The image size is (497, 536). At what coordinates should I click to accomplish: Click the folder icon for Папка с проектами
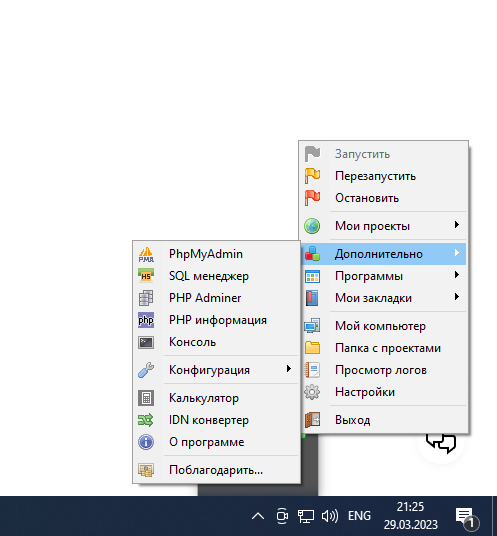(x=312, y=348)
